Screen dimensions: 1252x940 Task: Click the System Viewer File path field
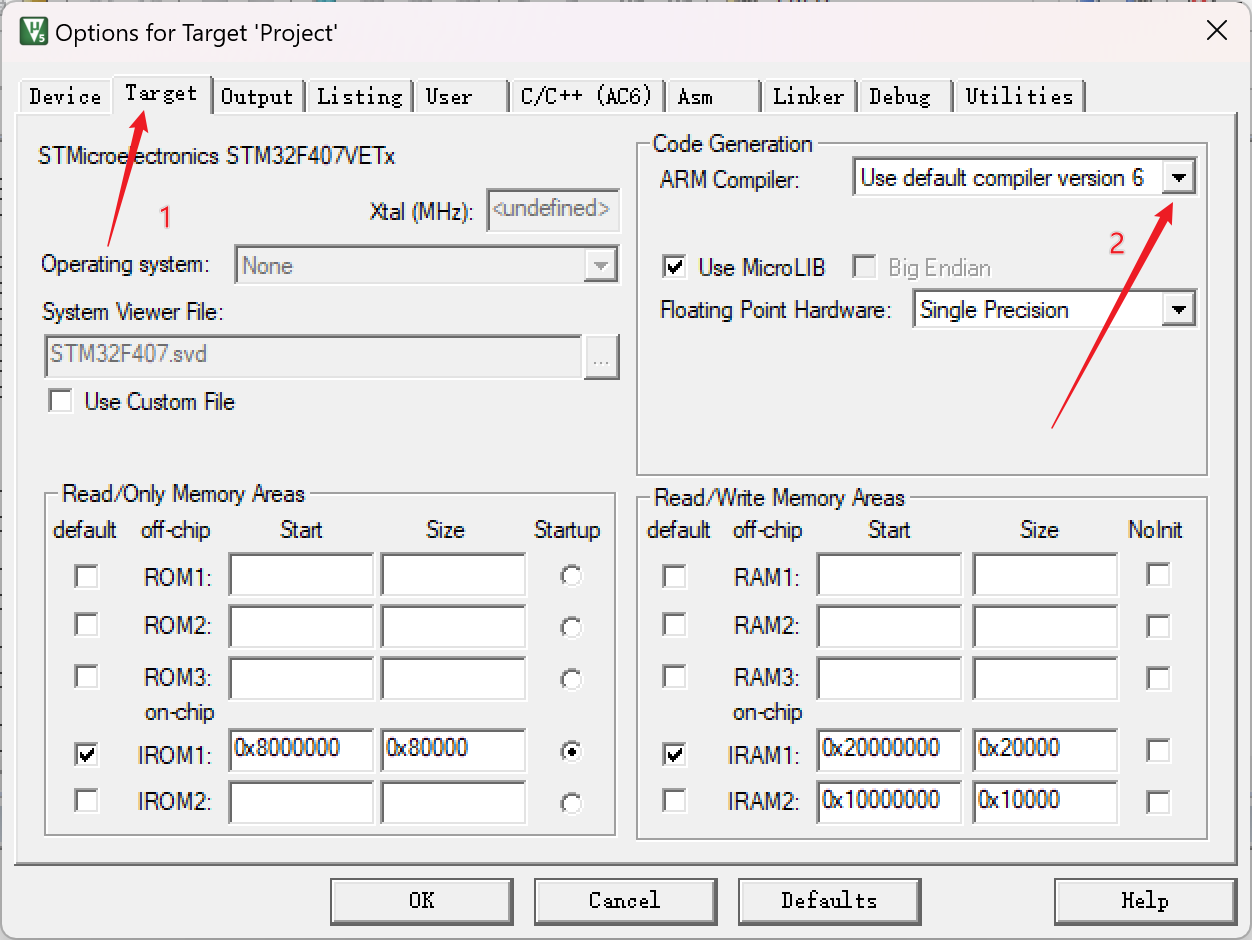[x=313, y=357]
